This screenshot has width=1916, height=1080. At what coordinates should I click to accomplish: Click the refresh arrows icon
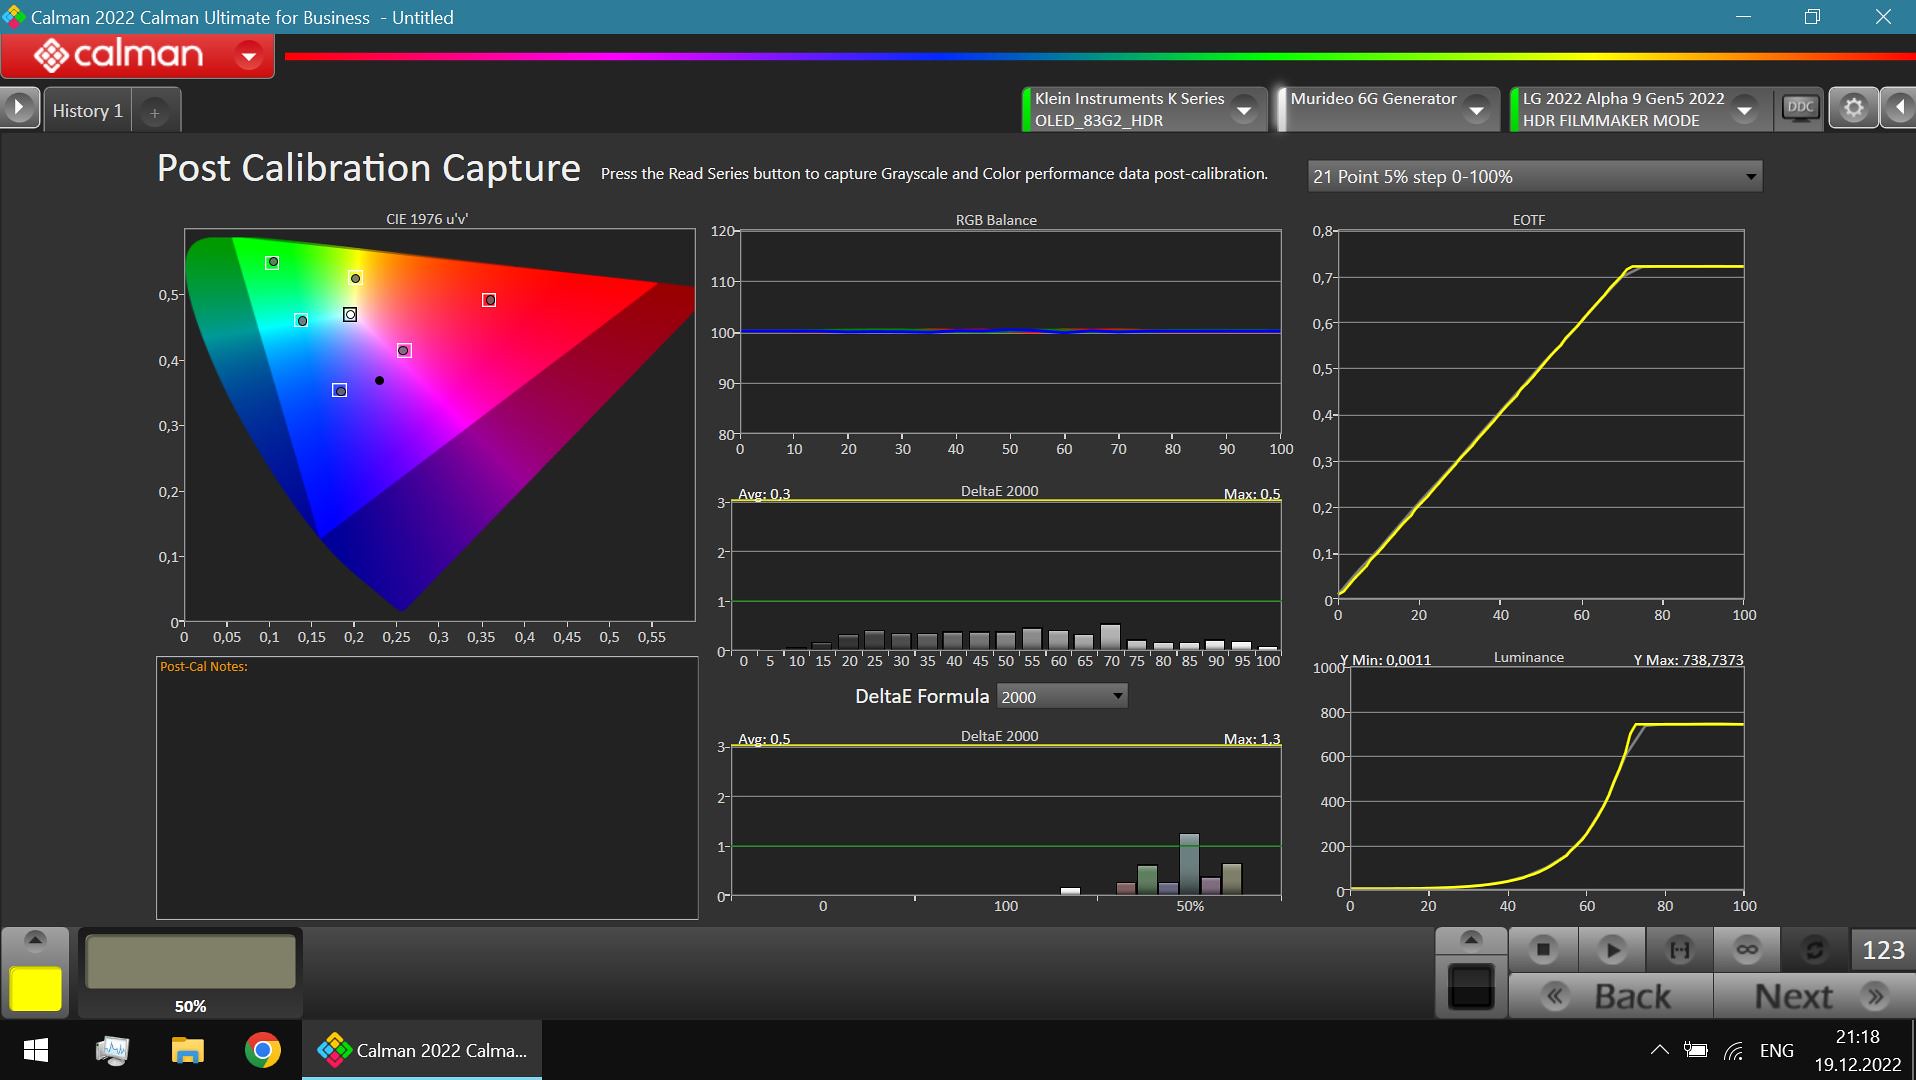[1814, 950]
